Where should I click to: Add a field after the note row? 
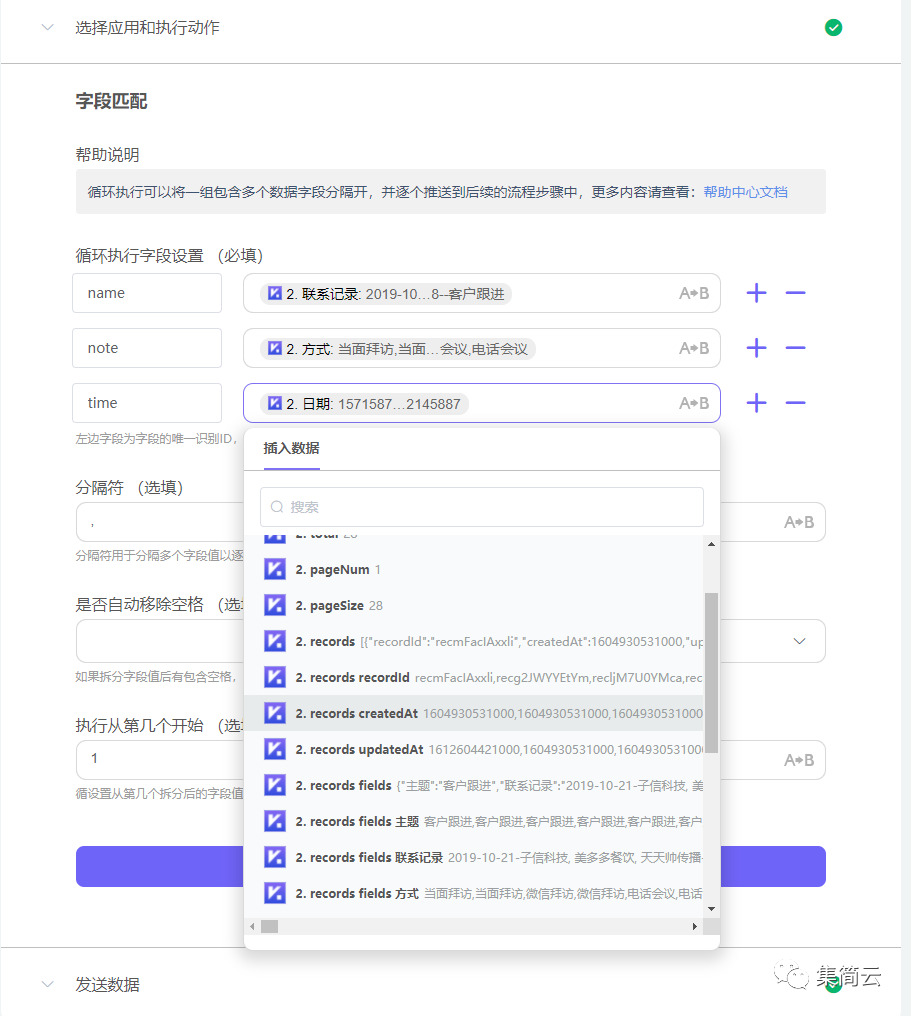point(756,348)
